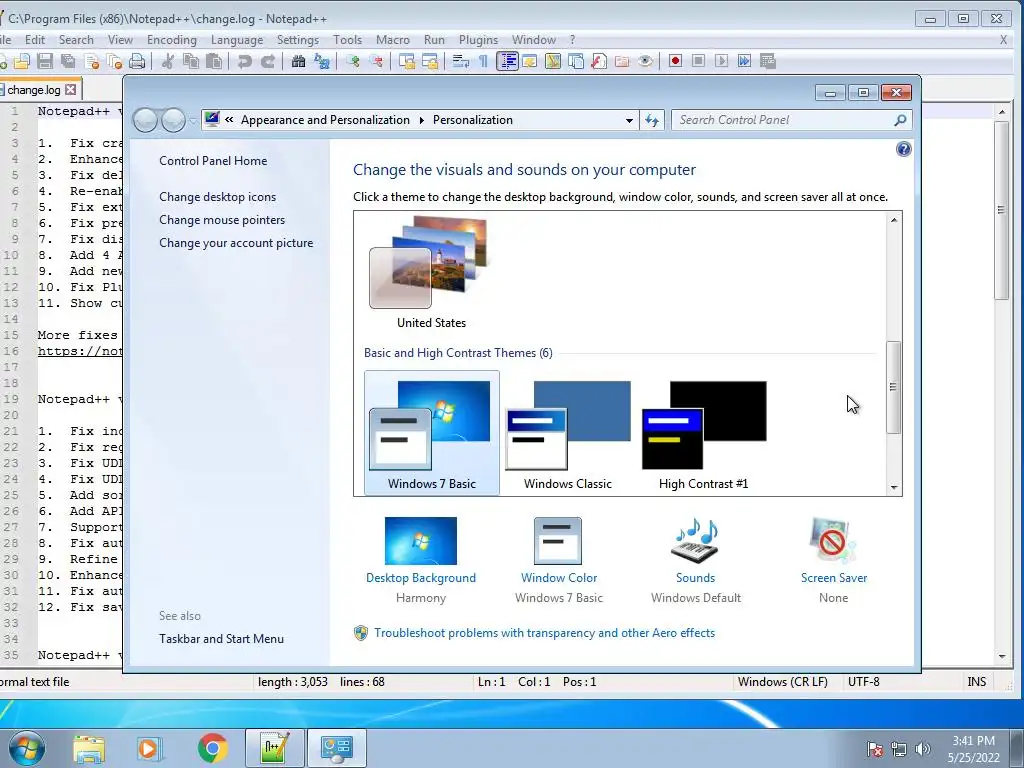Paste clipboard using Notepad++ Paste icon
1024x768 pixels.
click(x=214, y=61)
